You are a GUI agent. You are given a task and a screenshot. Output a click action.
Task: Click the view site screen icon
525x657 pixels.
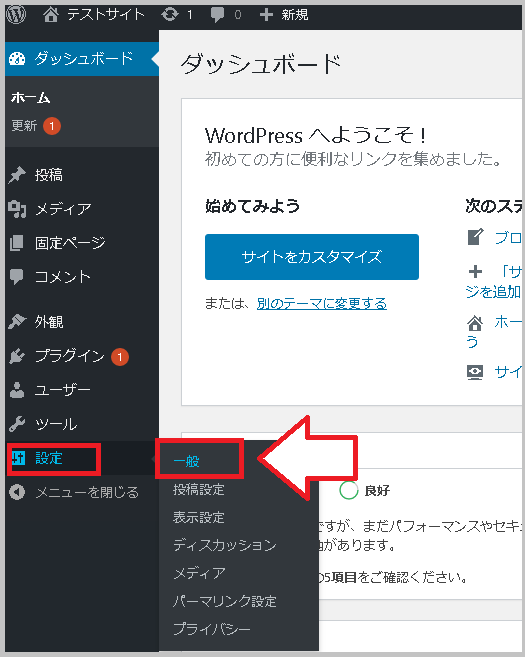(475, 372)
